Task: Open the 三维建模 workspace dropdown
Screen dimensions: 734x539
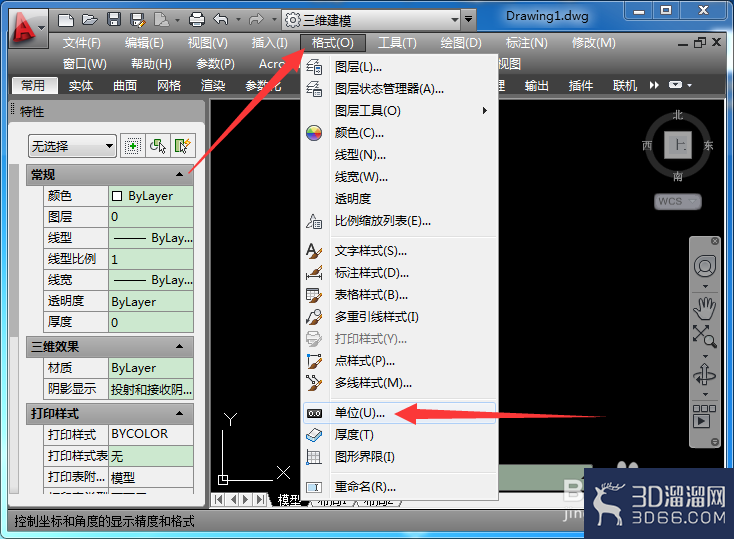Action: [x=454, y=20]
